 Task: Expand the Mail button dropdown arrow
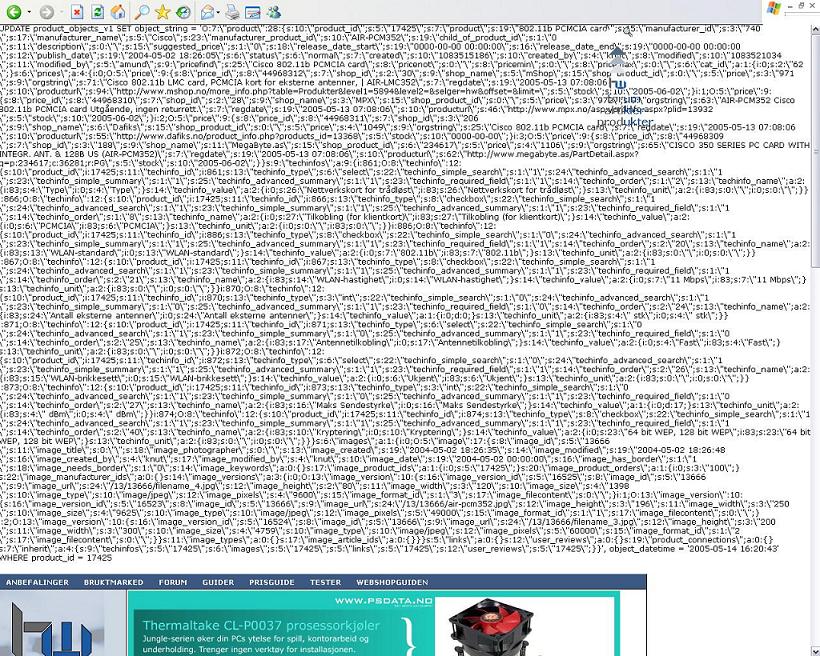[x=218, y=12]
